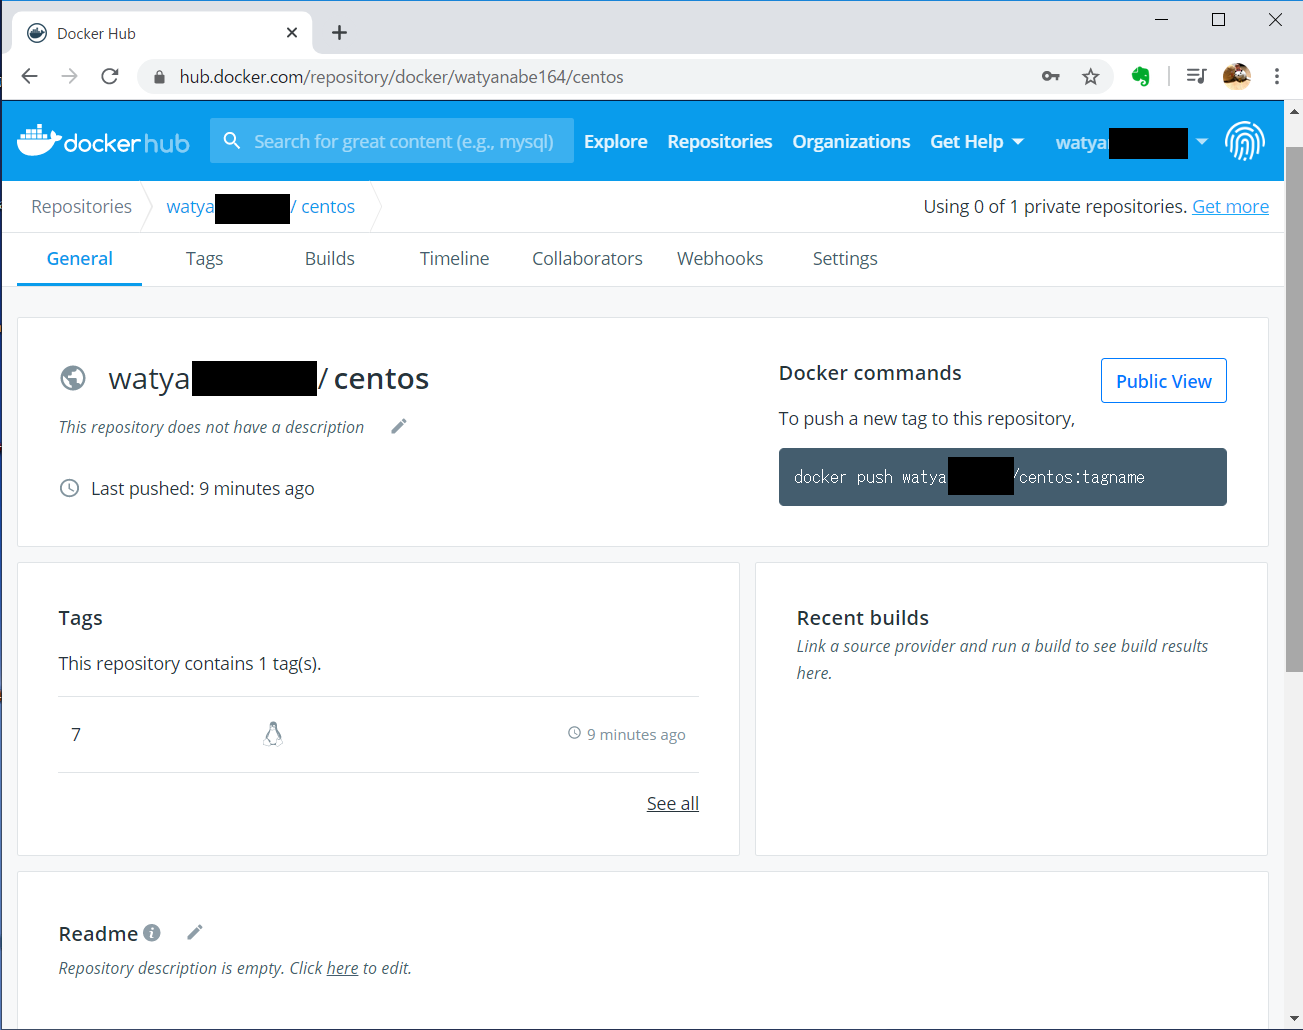Click the vertical scrollbar thumb
Screen dimensions: 1303x1030
[1294, 410]
